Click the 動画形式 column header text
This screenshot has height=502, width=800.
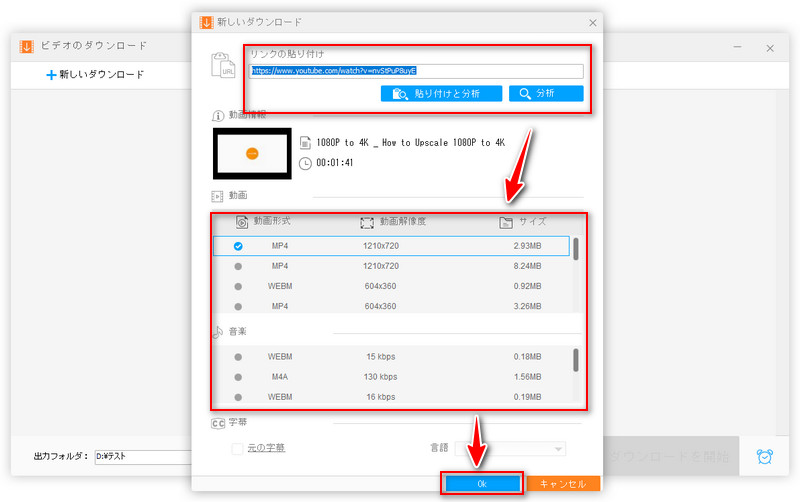point(272,221)
